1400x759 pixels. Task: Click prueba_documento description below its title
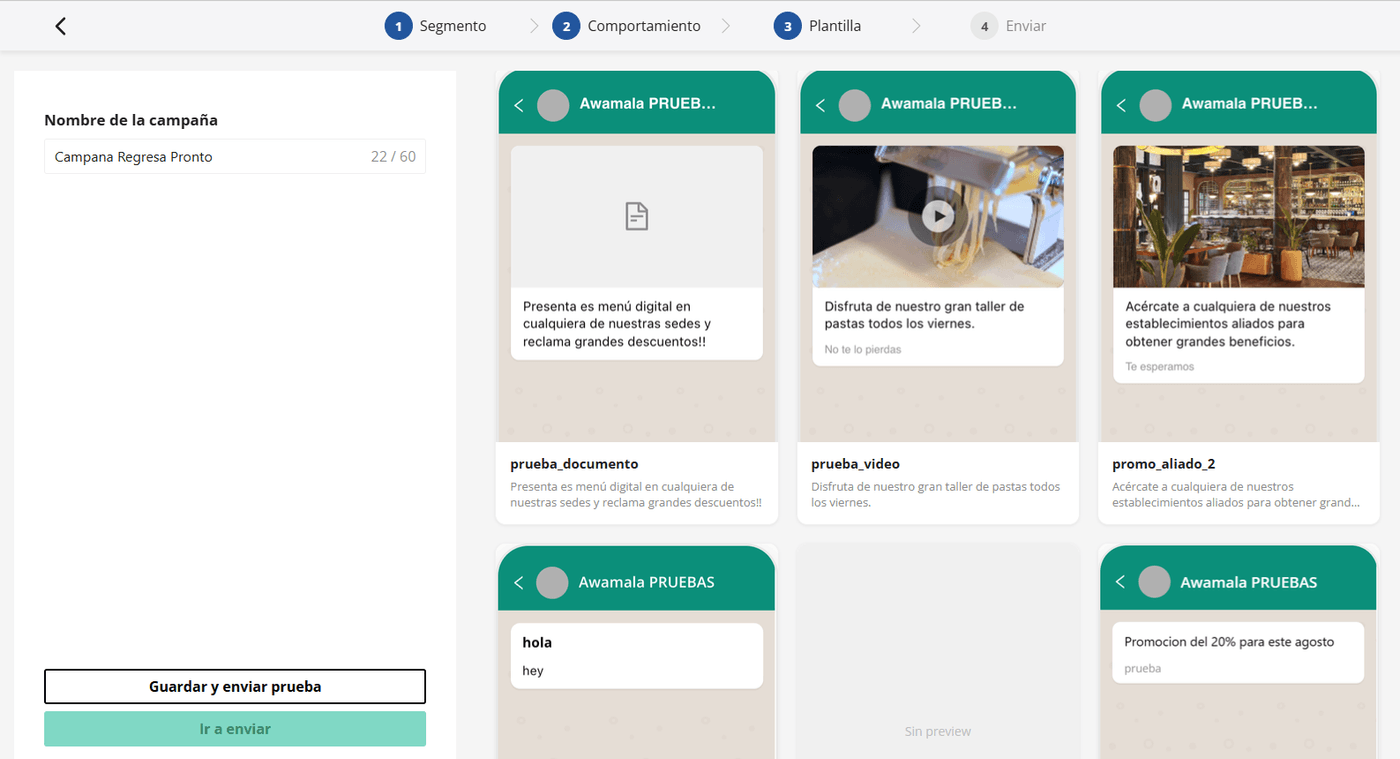[636, 495]
